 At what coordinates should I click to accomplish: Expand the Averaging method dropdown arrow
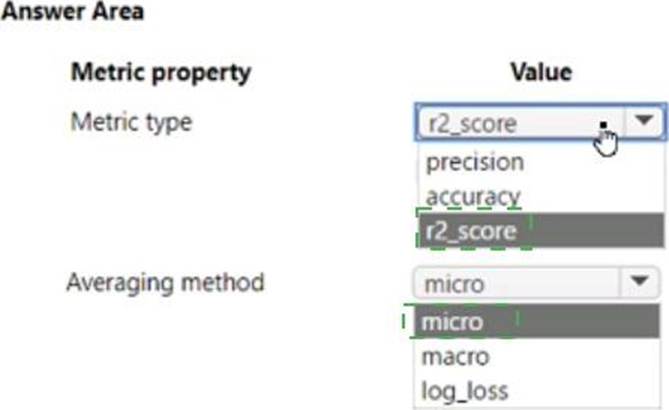(x=639, y=282)
